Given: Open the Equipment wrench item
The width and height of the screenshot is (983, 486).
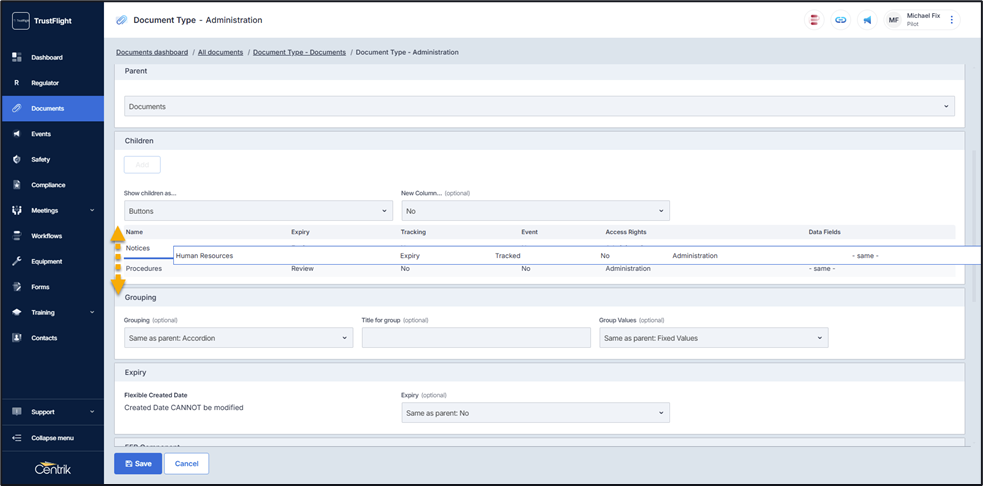Looking at the screenshot, I should [x=46, y=261].
